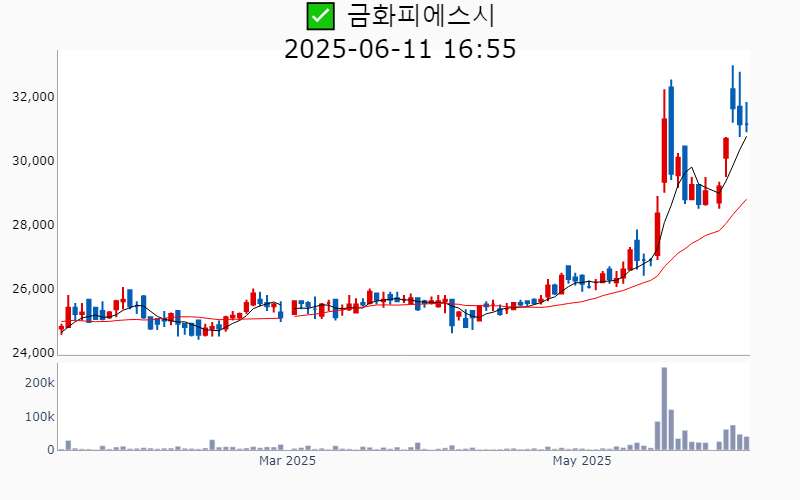This screenshot has height=500, width=800.
Task: Click the 28,000 price axis label
Action: pyautogui.click(x=33, y=225)
